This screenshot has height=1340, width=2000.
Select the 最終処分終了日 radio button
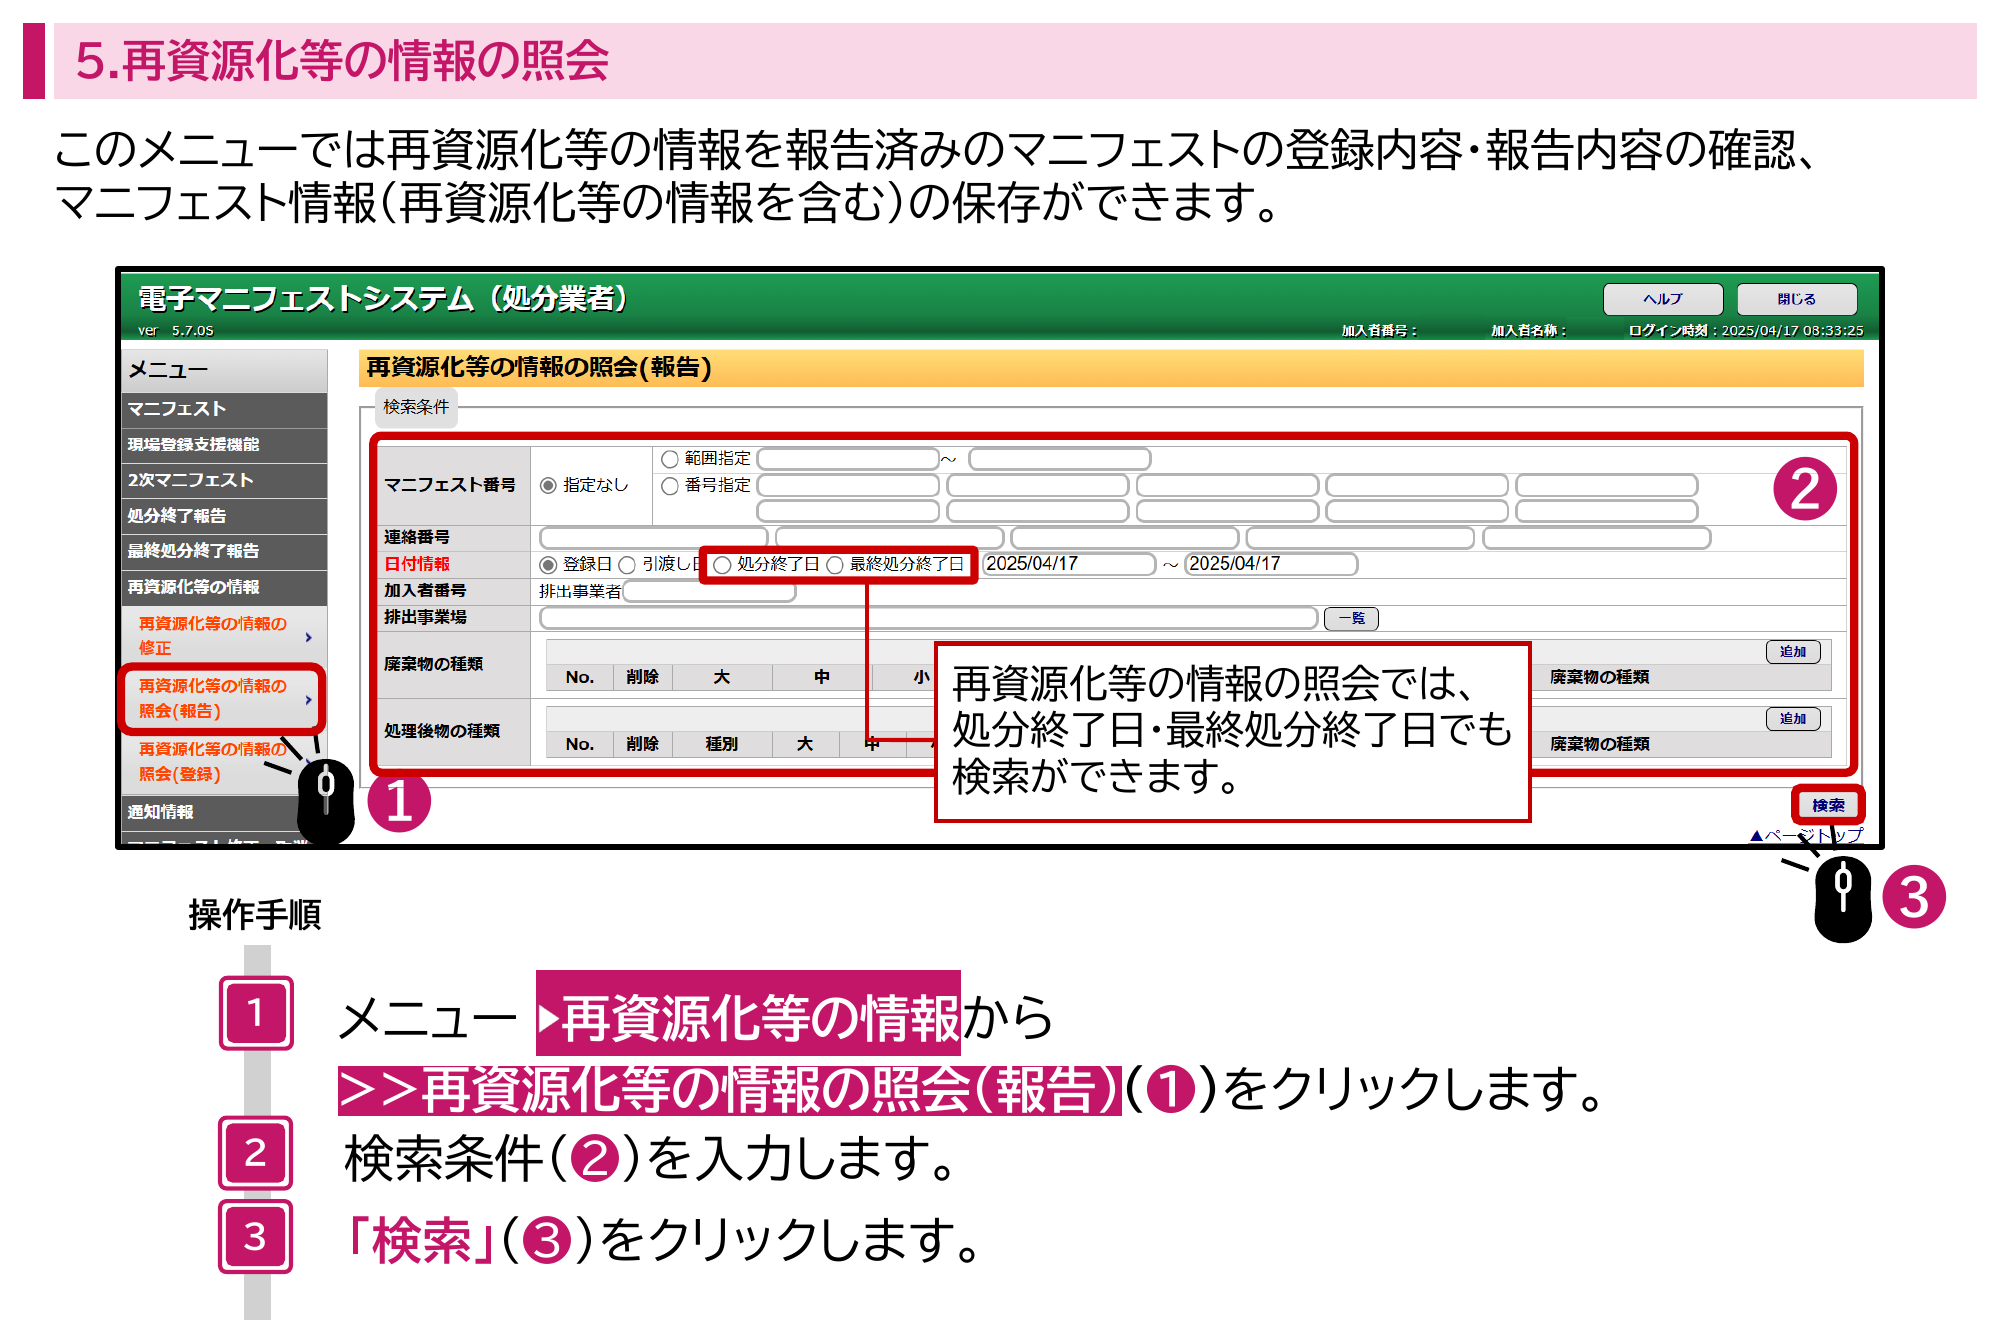[835, 565]
